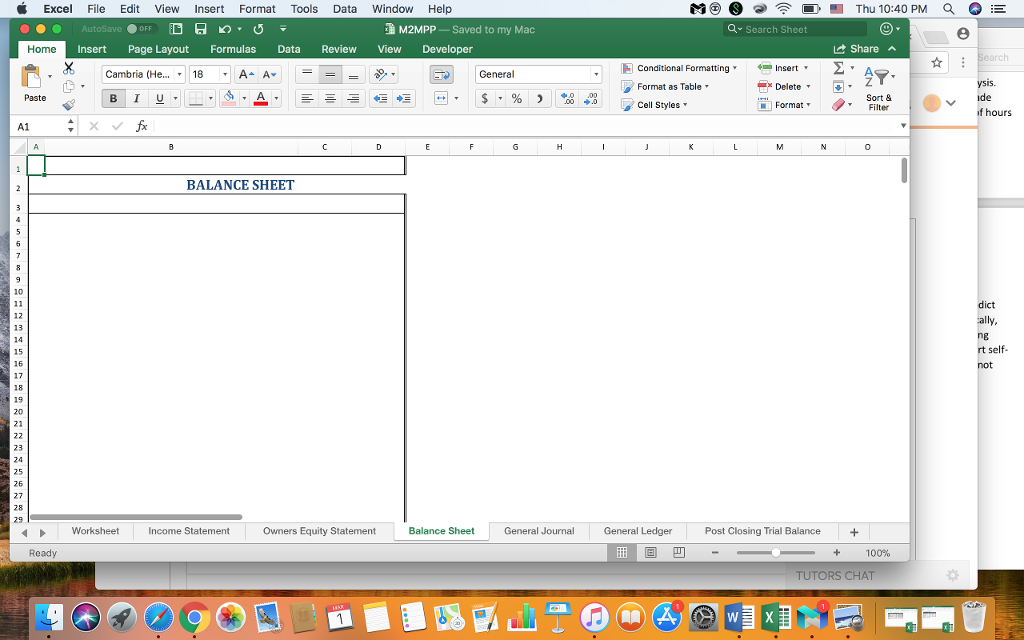The width and height of the screenshot is (1024, 640).
Task: Decrease font size with the A-down icon
Action: tap(269, 74)
